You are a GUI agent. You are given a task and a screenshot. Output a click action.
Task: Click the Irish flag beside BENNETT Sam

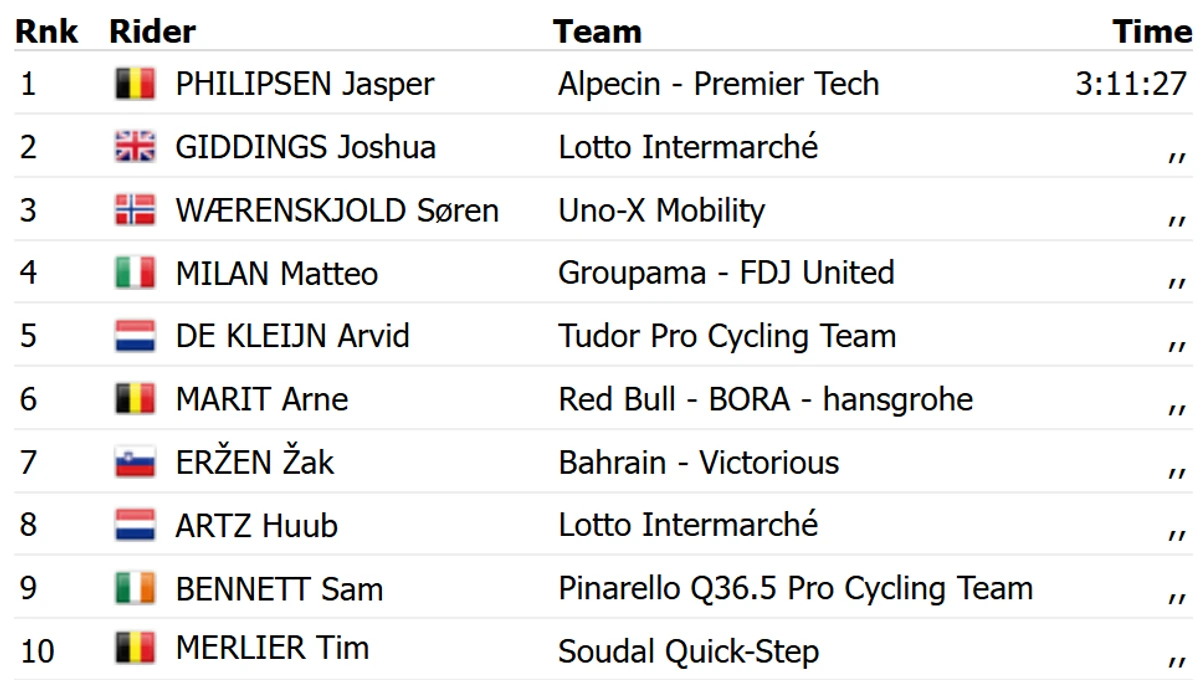135,588
